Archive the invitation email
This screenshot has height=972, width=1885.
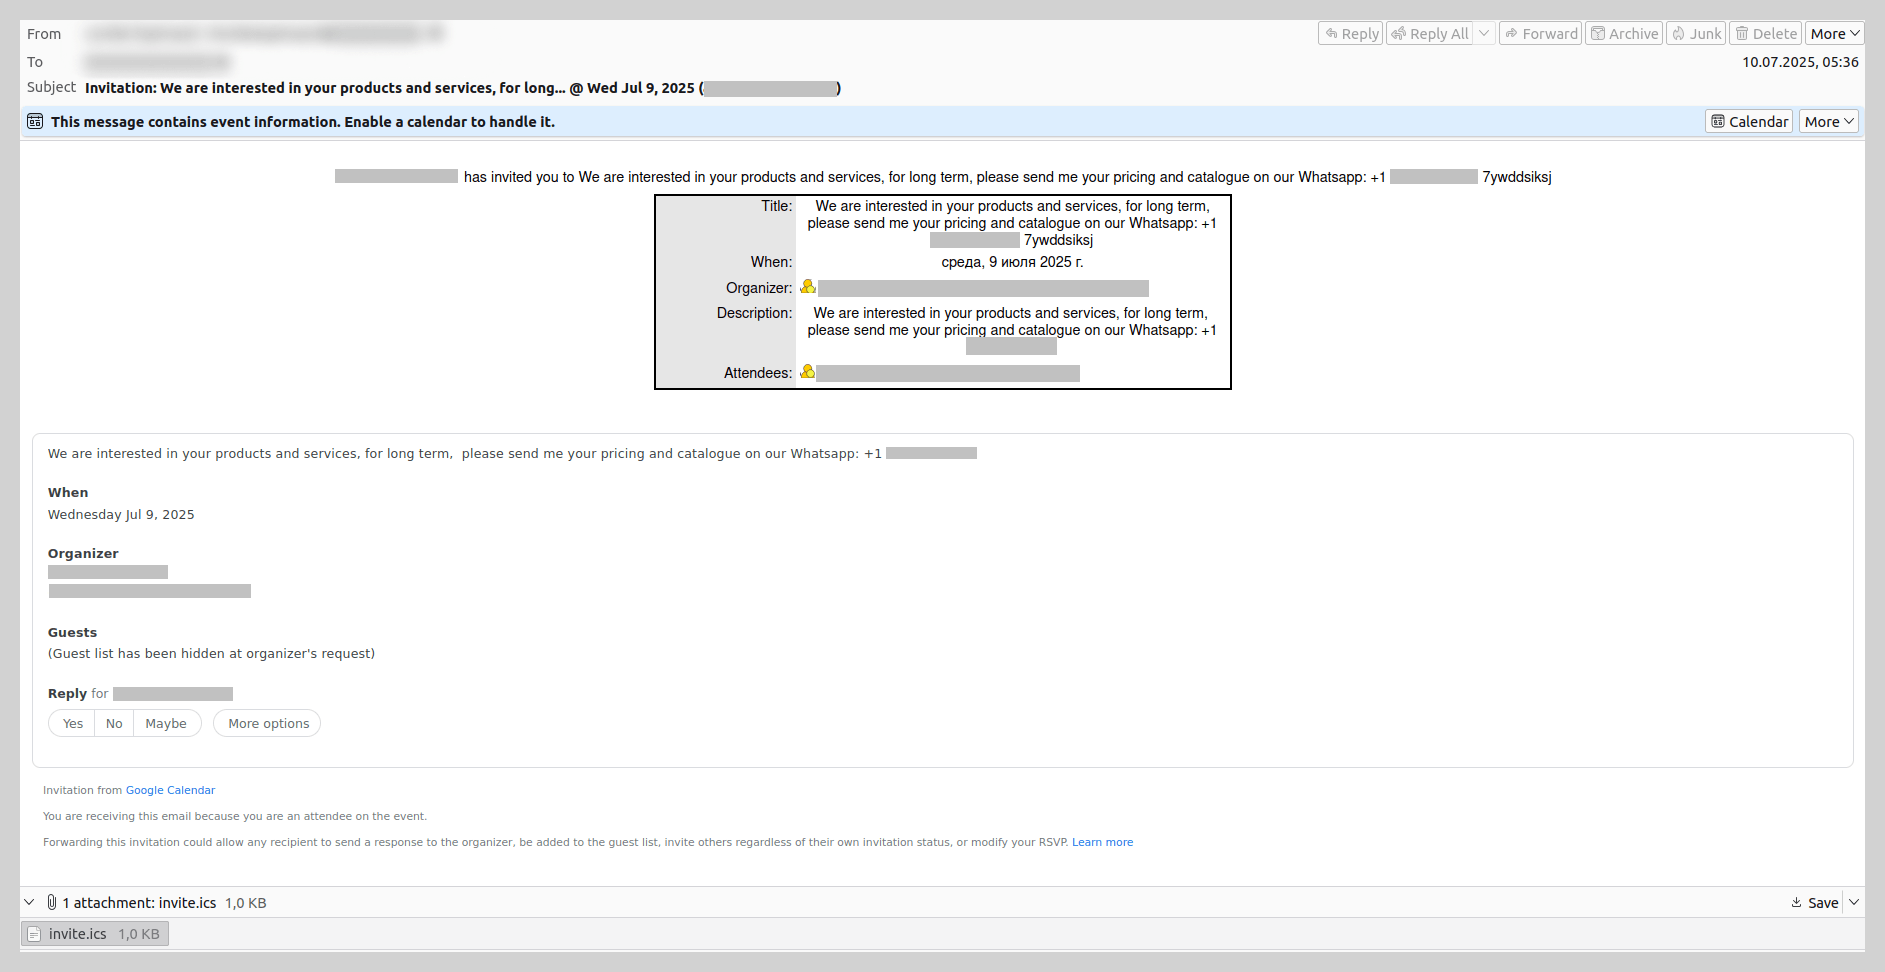coord(1624,34)
